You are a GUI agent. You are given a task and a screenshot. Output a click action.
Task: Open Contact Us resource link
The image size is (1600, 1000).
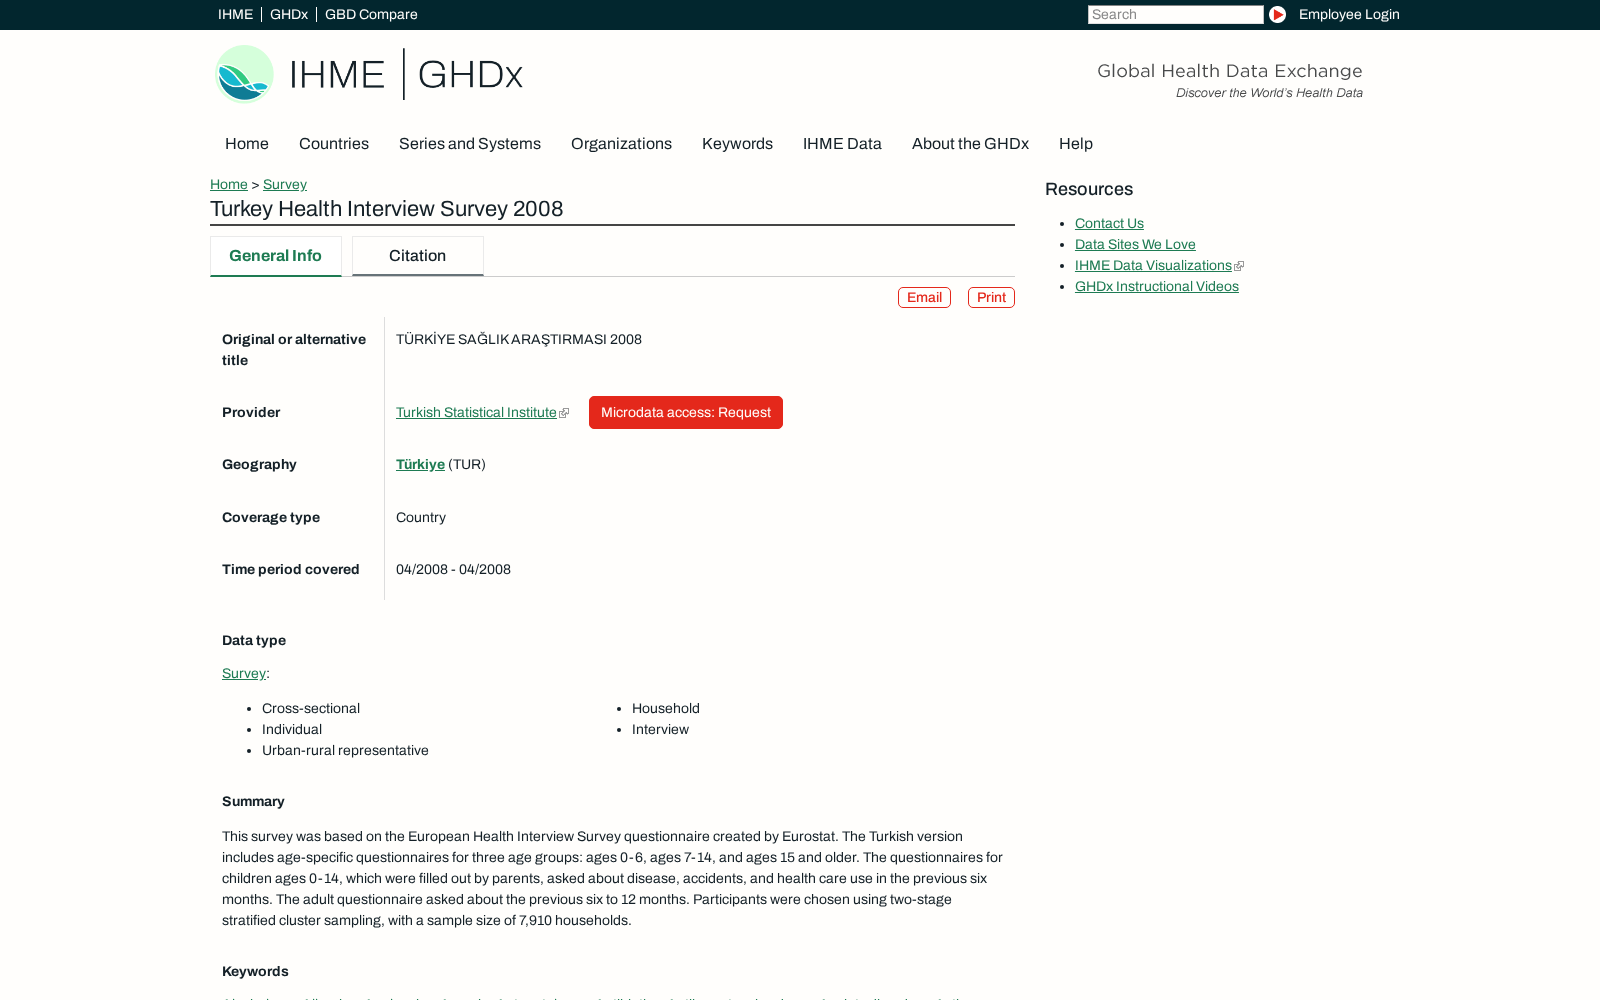coord(1109,224)
